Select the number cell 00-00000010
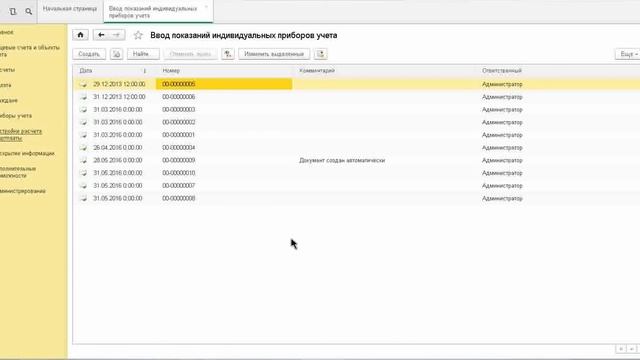This screenshot has width=640, height=360. point(178,173)
